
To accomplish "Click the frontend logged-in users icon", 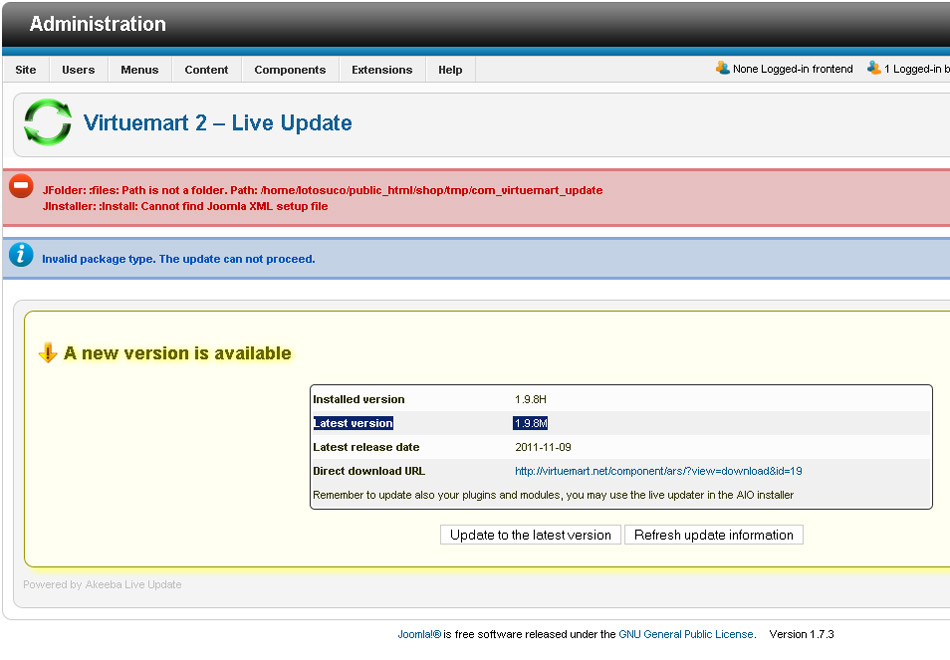I will [723, 68].
